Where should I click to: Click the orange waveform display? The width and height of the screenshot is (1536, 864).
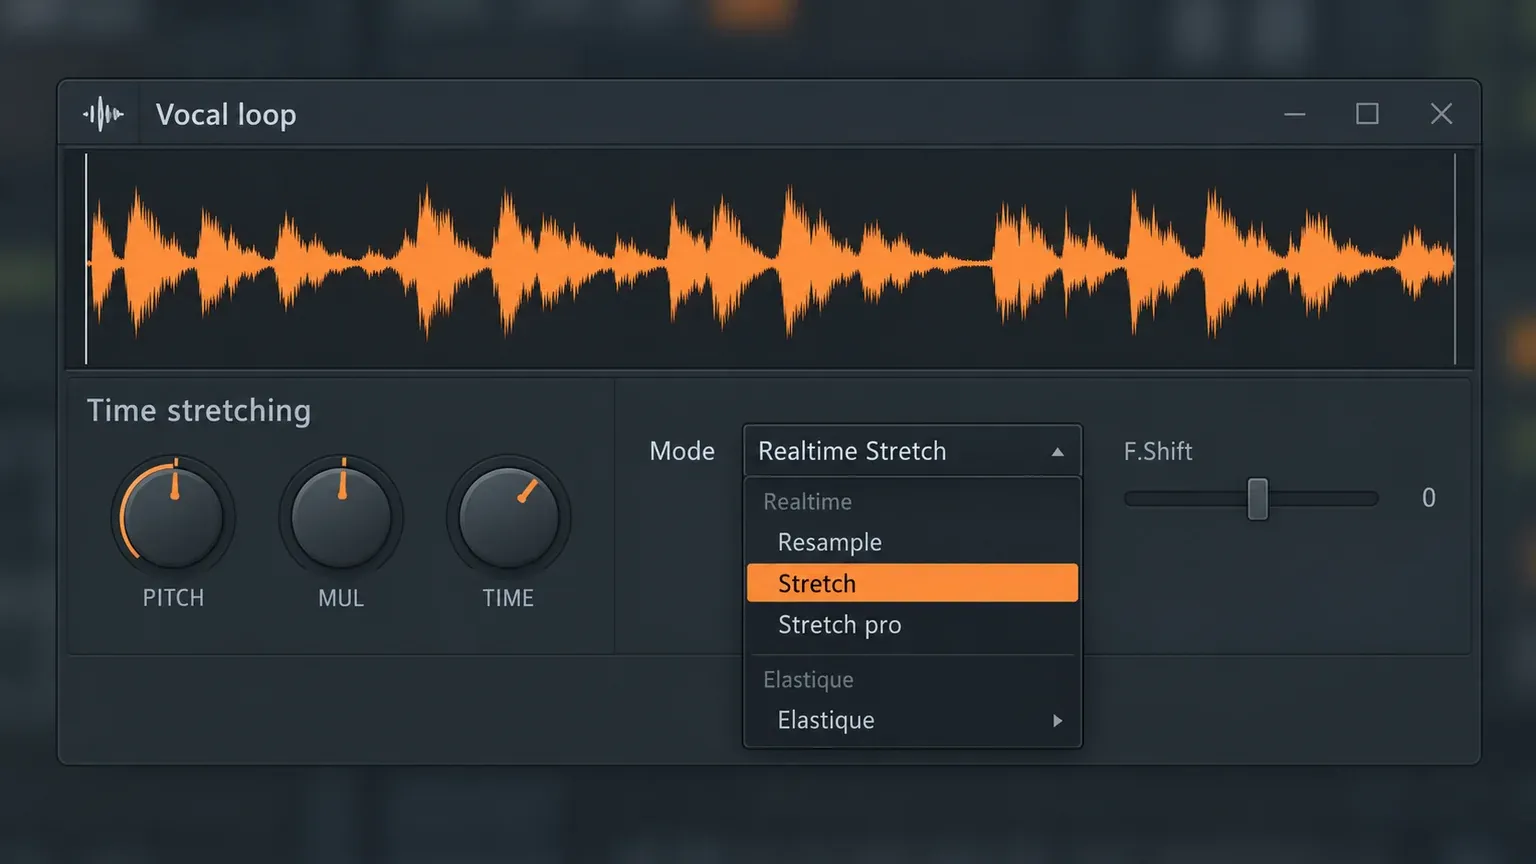pos(770,260)
